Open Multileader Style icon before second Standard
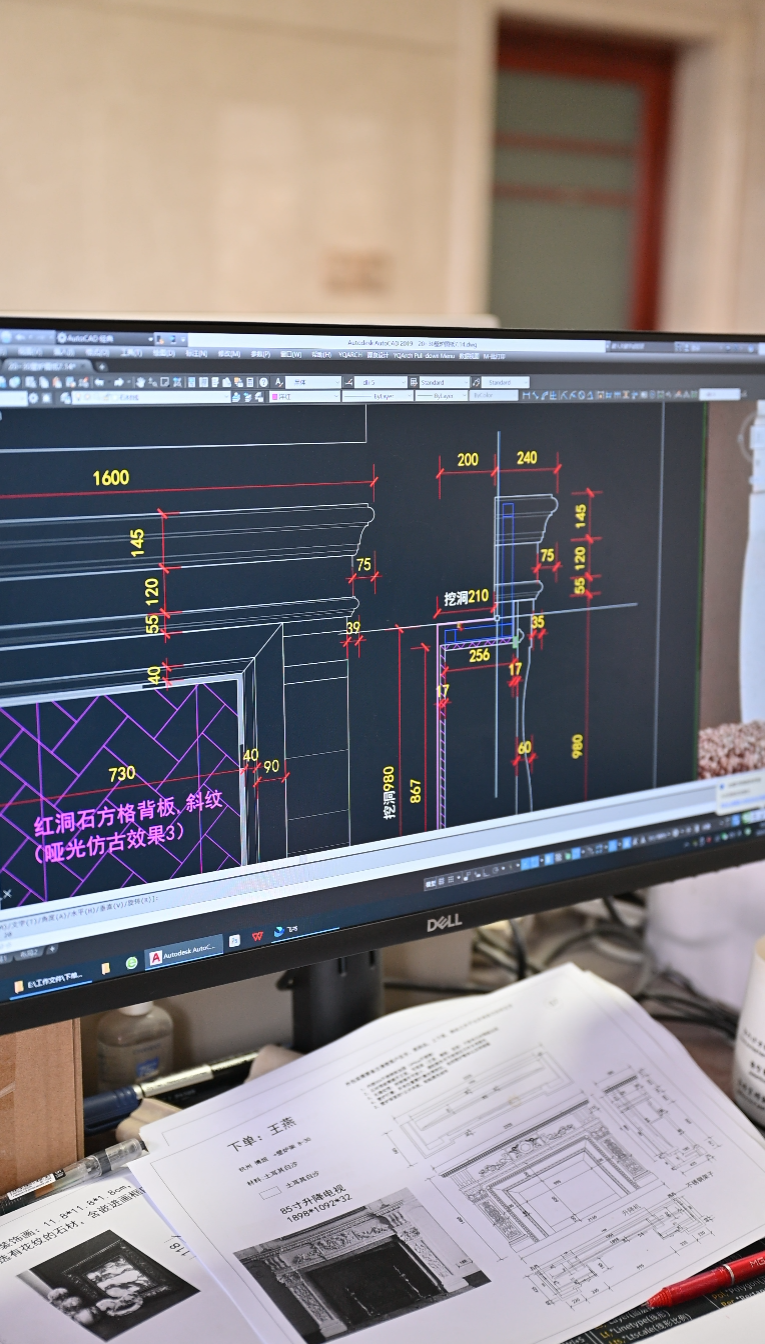This screenshot has width=765, height=1344. (475, 382)
